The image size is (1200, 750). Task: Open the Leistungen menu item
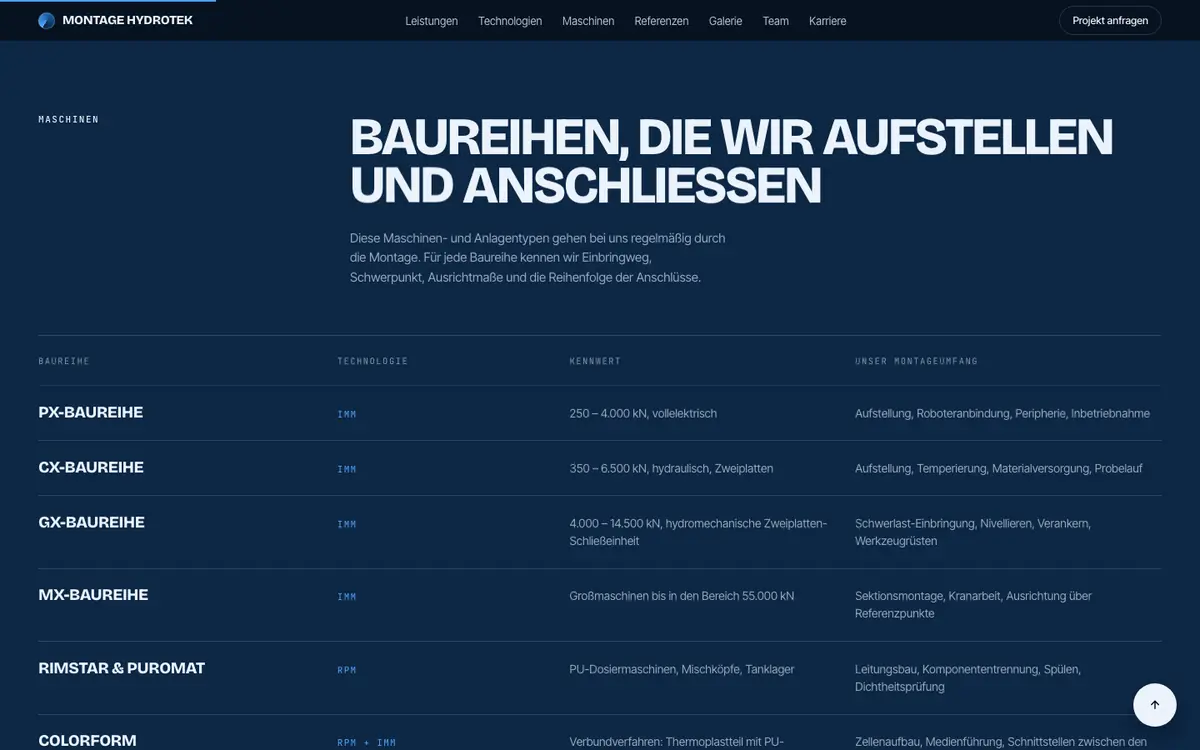tap(432, 21)
